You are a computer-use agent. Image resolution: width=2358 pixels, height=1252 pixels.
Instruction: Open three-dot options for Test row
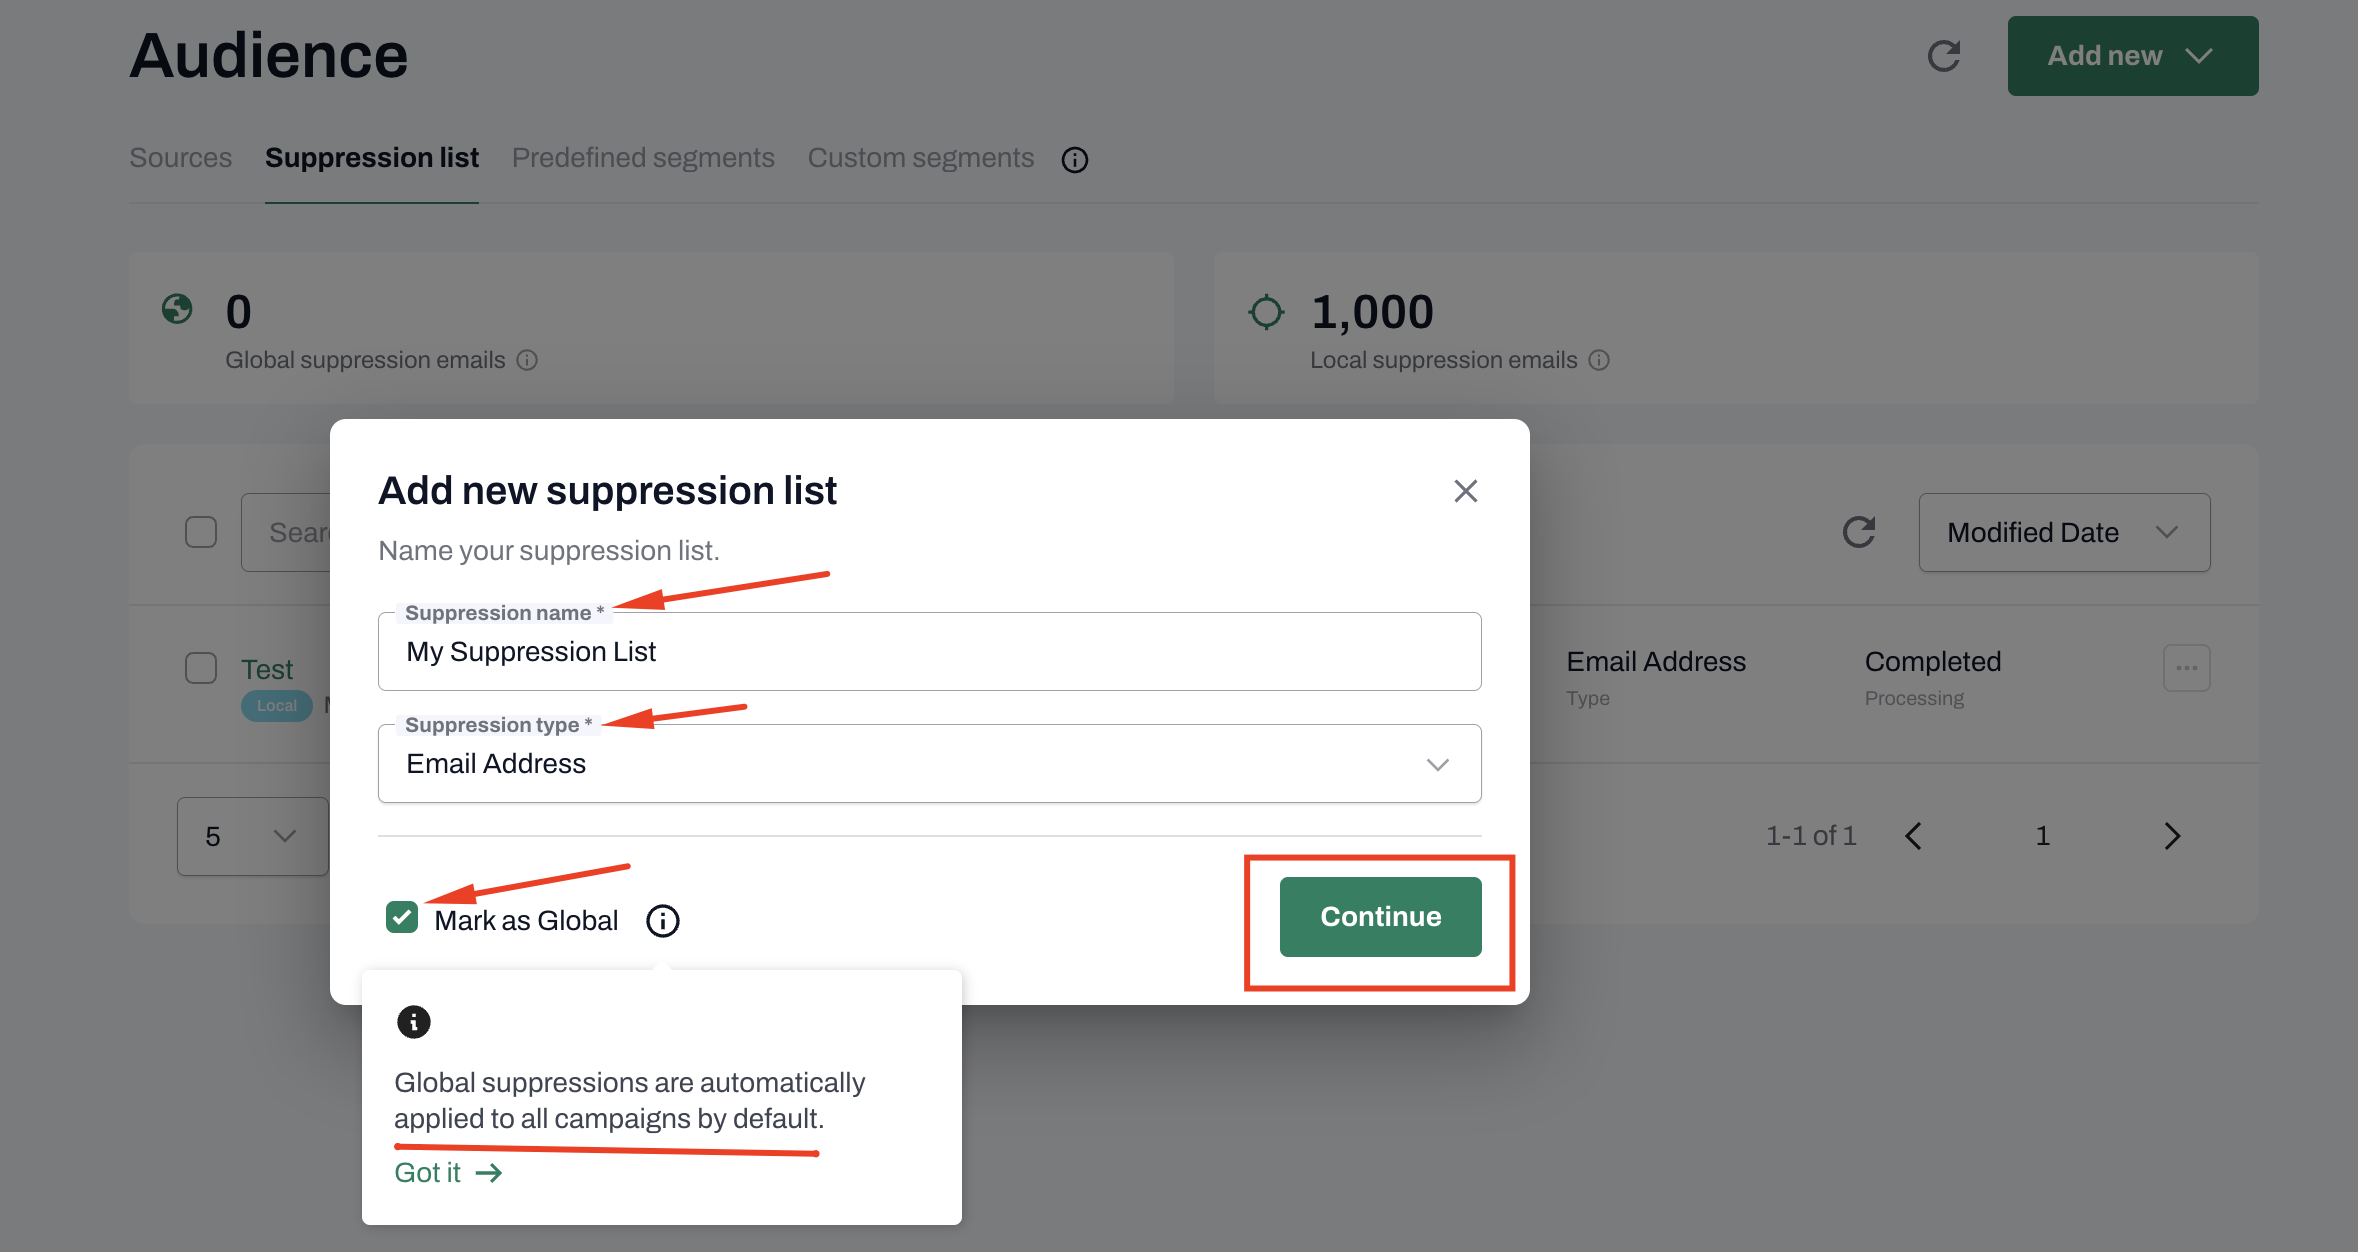point(2187,668)
